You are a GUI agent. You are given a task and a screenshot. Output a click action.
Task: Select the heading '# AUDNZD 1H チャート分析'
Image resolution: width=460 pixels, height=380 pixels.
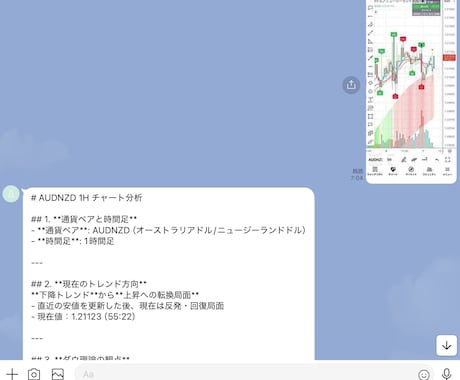pyautogui.click(x=87, y=198)
